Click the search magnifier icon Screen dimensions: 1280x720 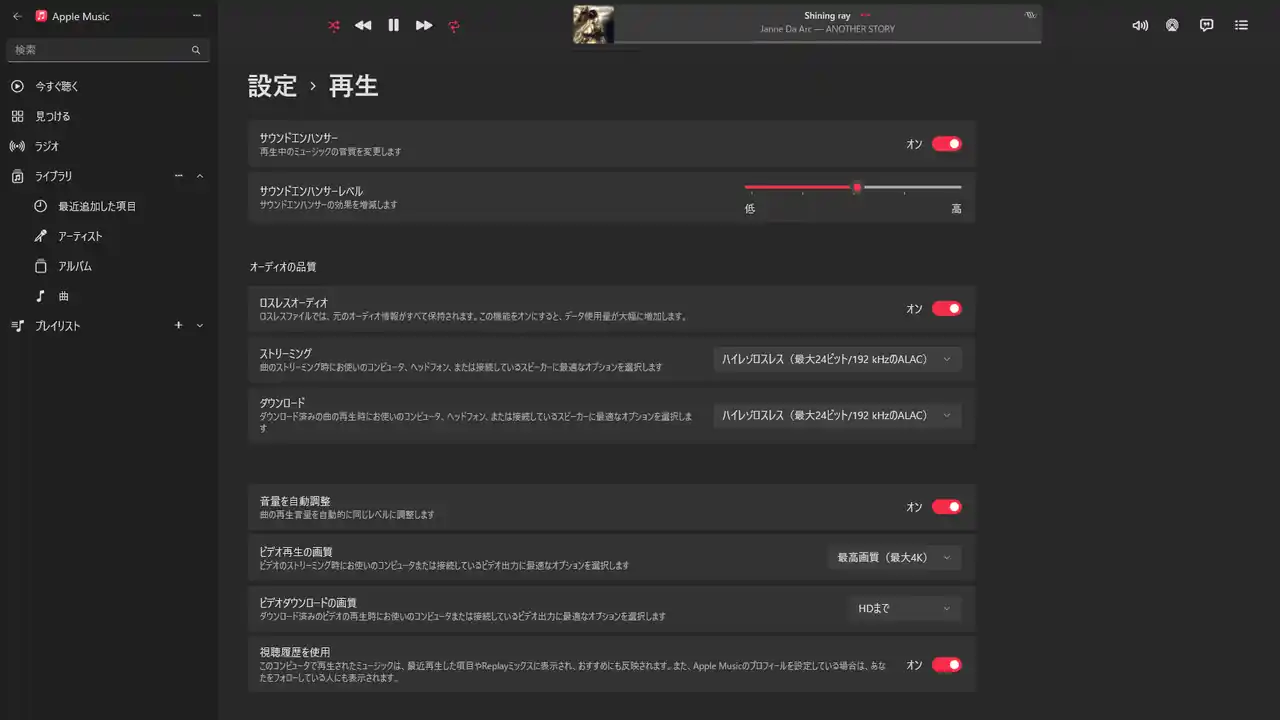tap(196, 49)
